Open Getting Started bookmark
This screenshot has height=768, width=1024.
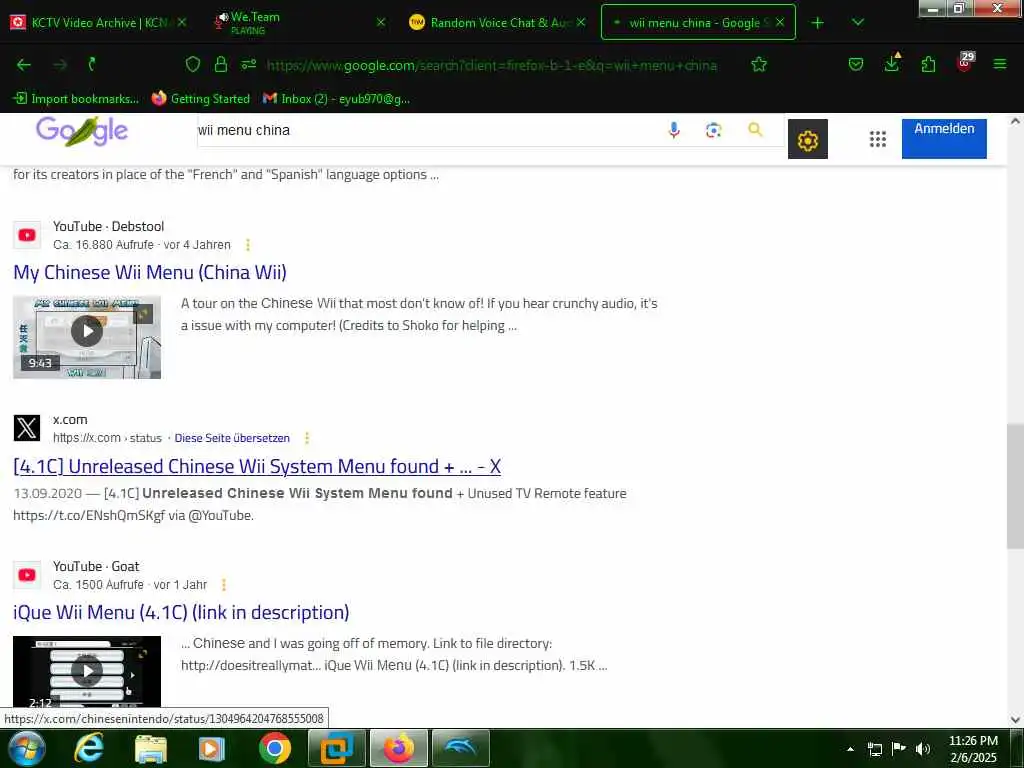(x=201, y=99)
